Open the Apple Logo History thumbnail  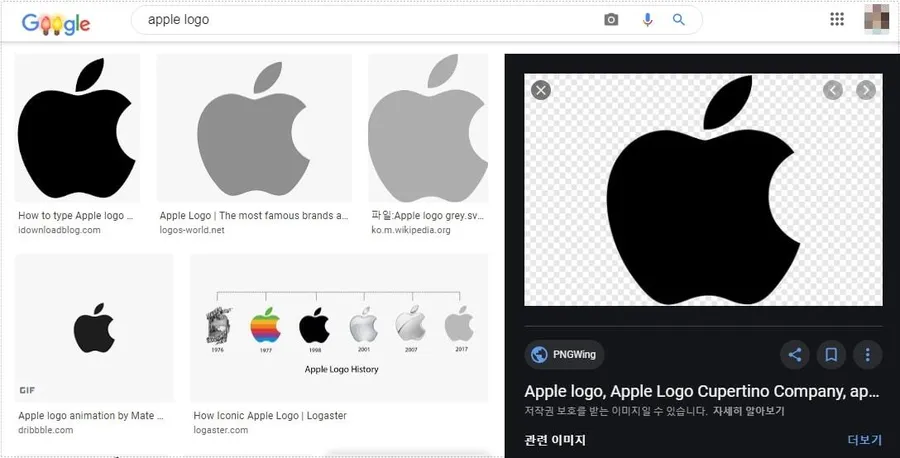[x=339, y=328]
